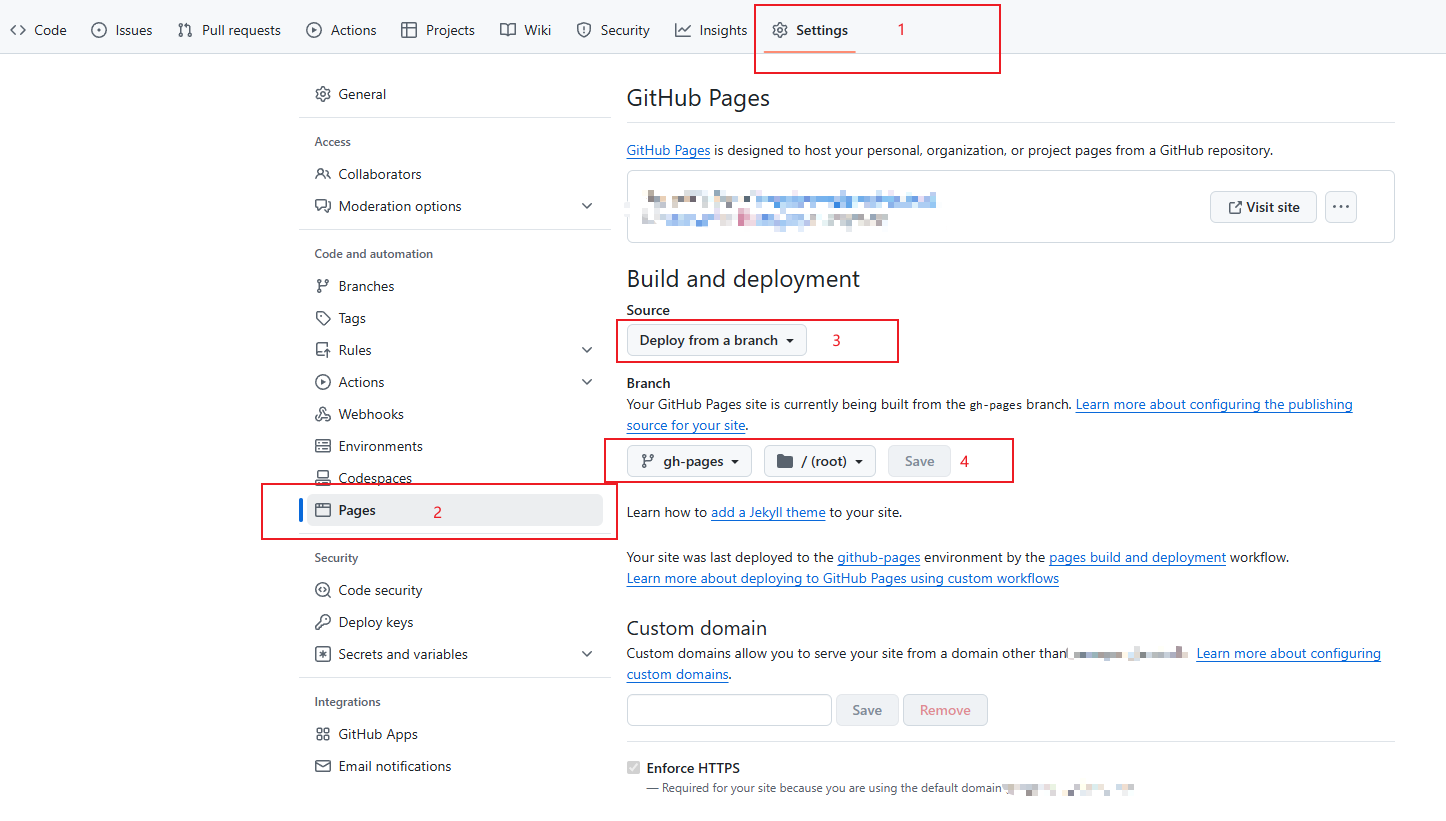
Task: Open the github-pages environment link
Action: [x=879, y=557]
